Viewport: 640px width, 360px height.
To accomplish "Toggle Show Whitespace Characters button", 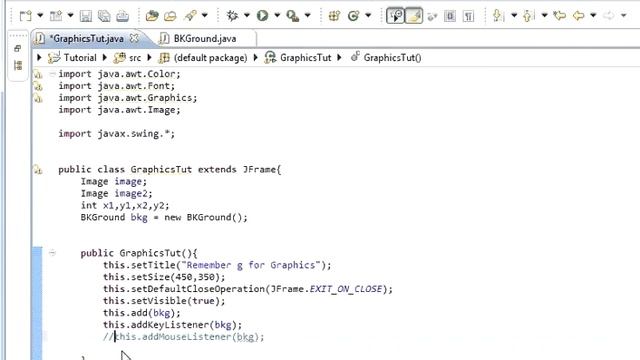I will 469,16.
